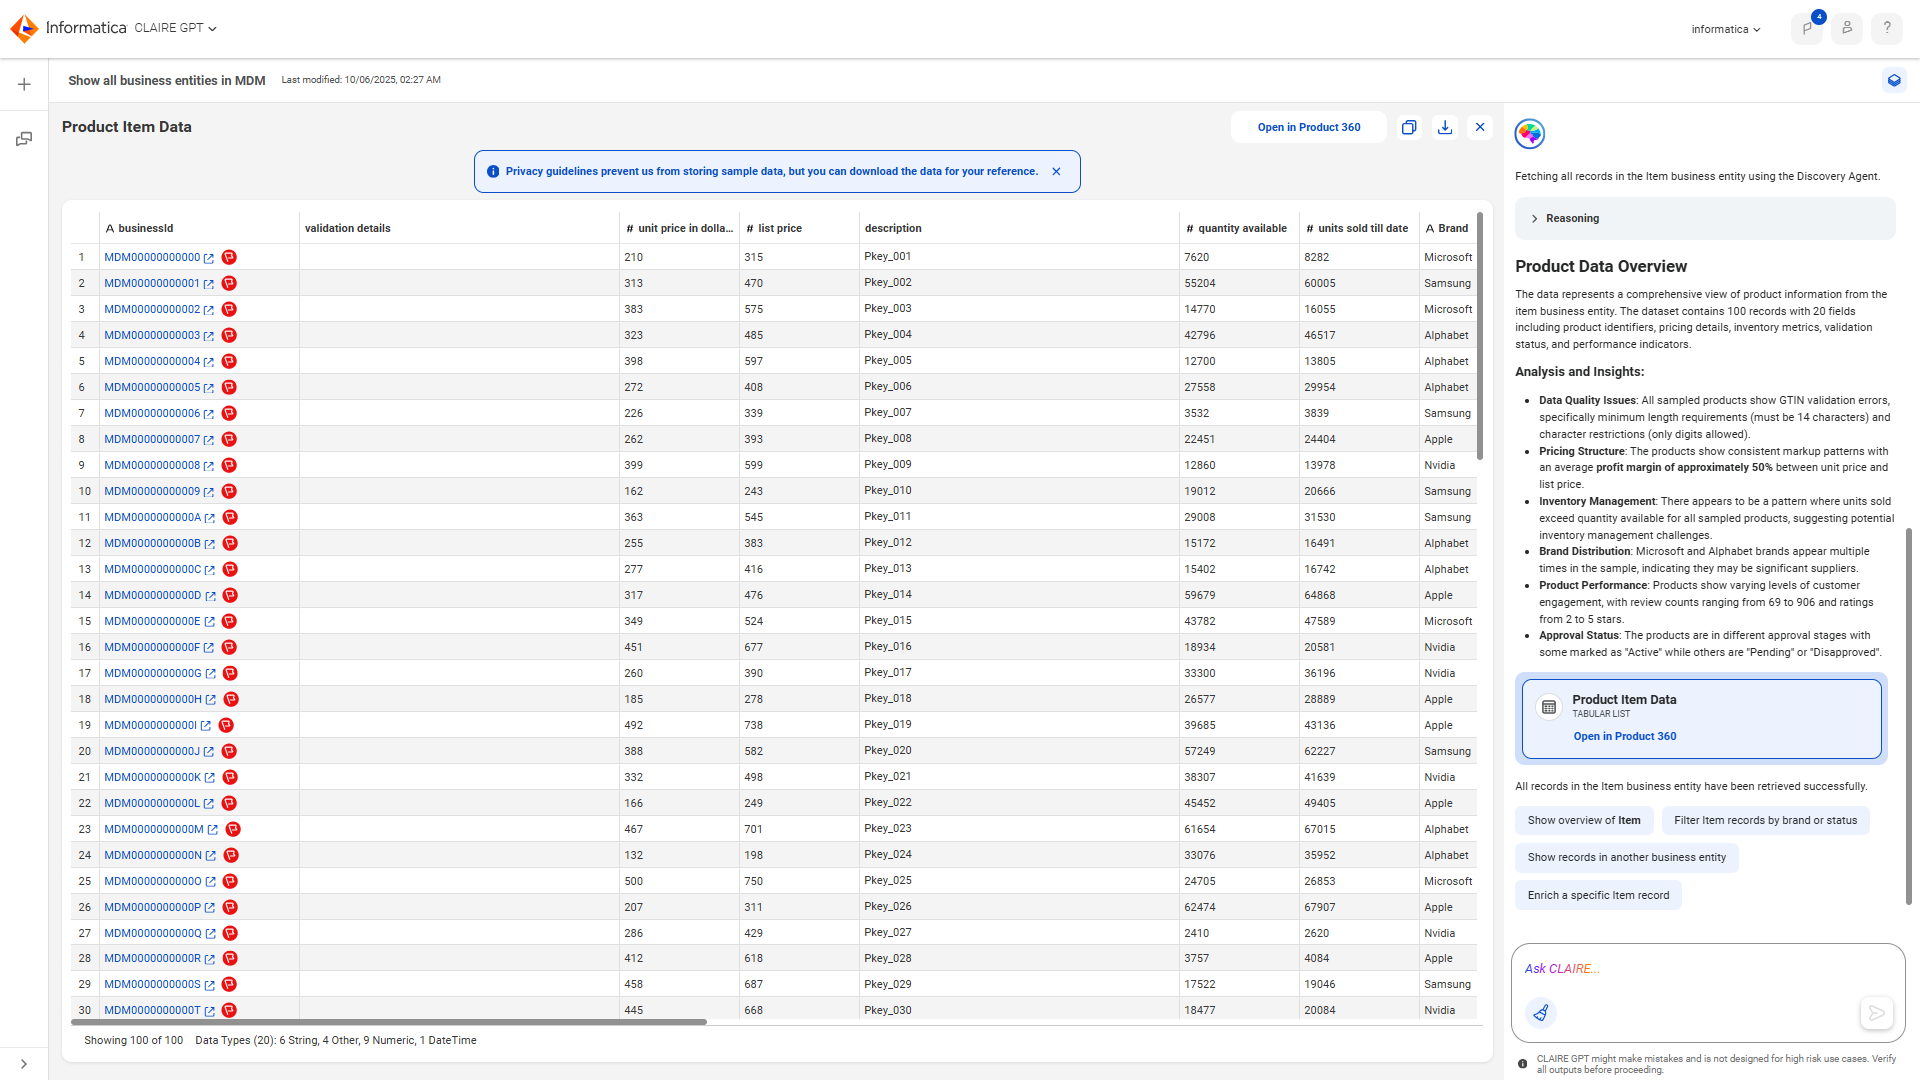
Task: Click external-link icon for MDM000000000I
Action: pyautogui.click(x=206, y=726)
